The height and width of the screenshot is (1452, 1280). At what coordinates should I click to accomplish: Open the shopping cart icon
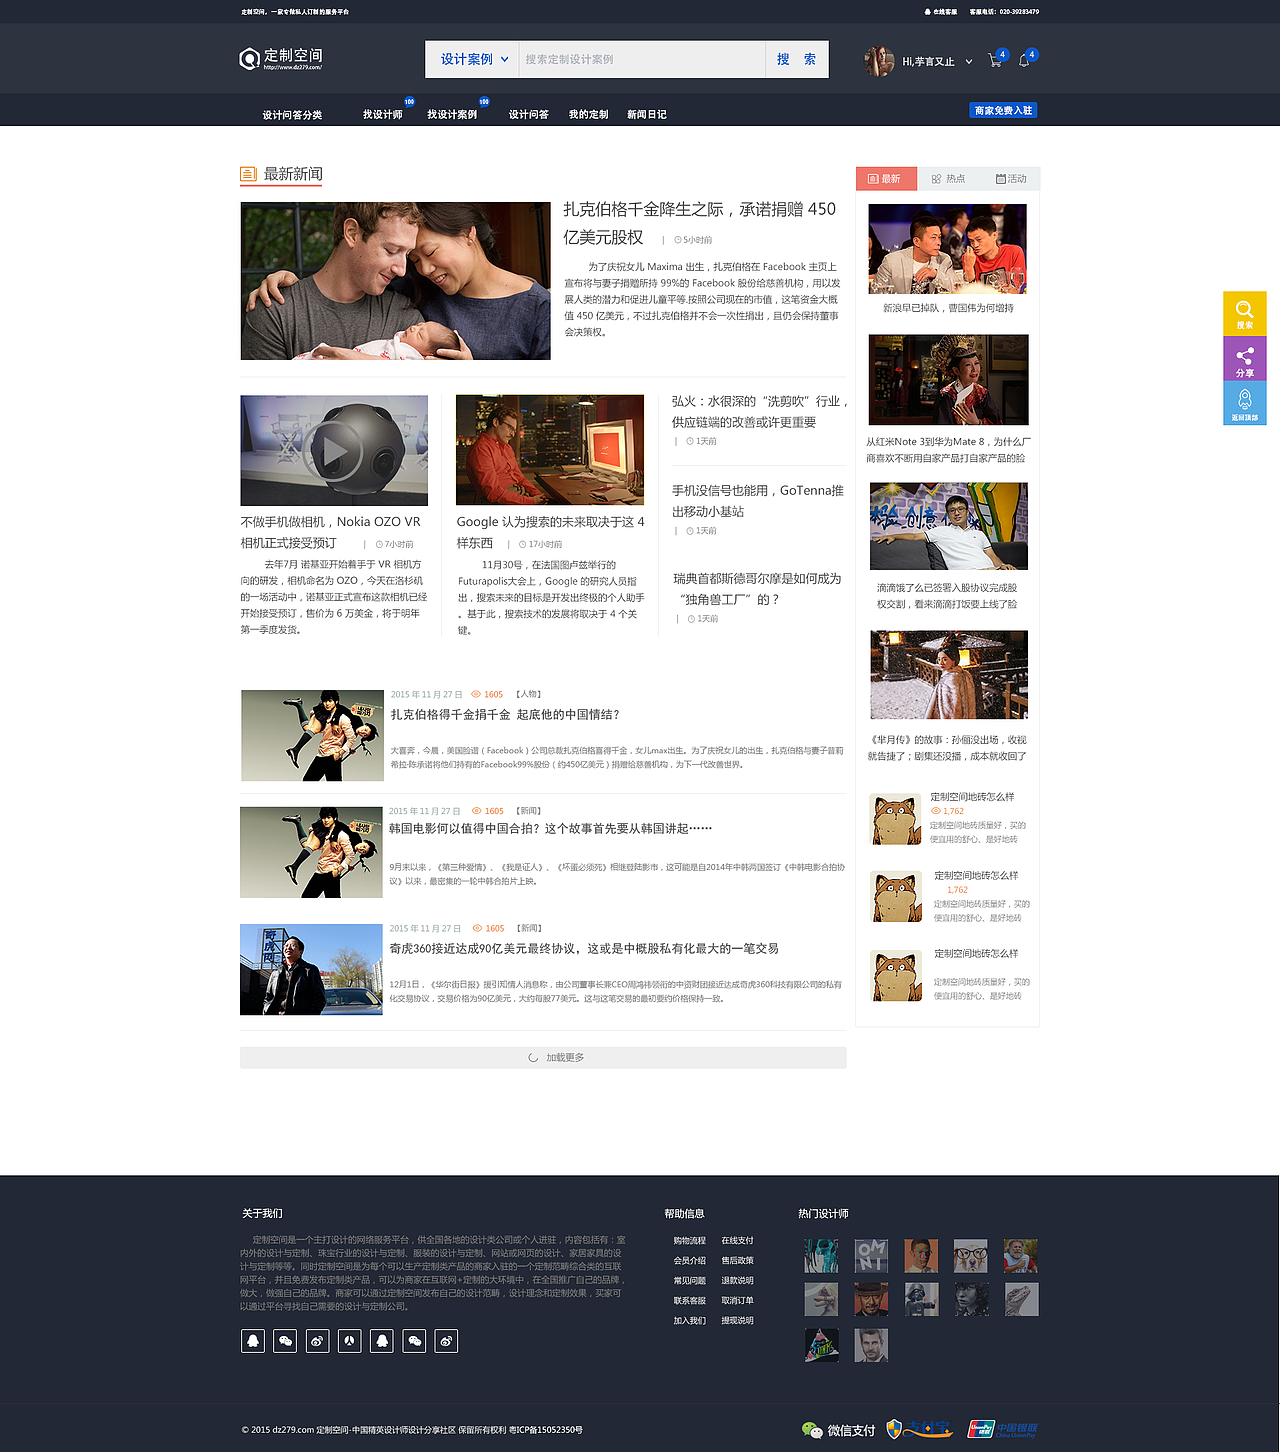[995, 61]
